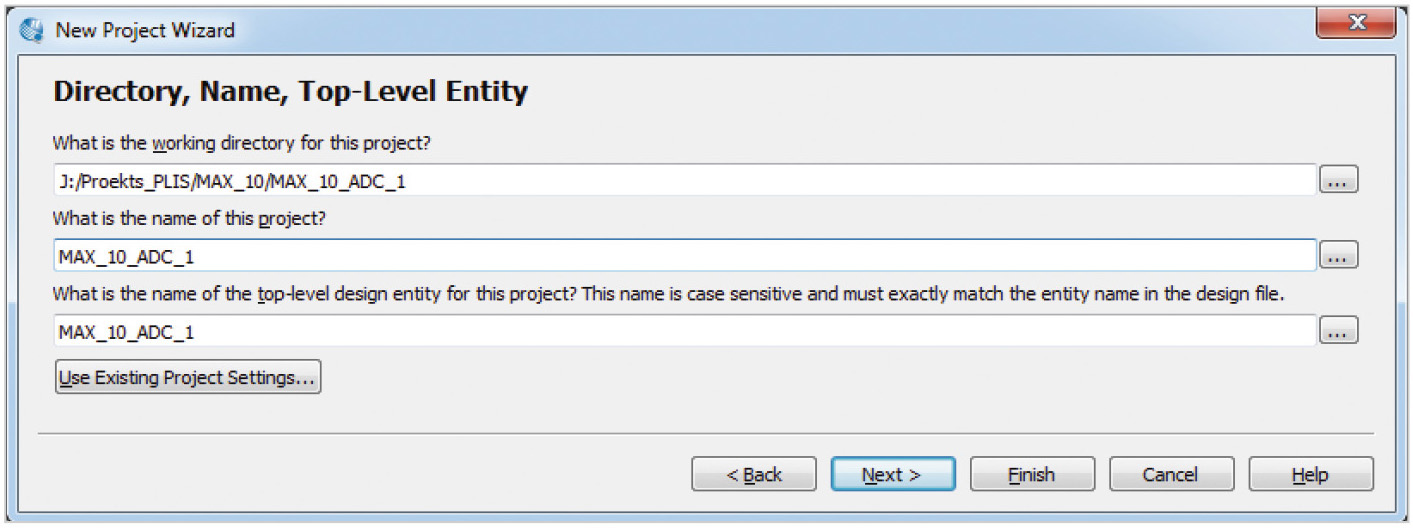Close the New Project Wizard window
This screenshot has height=528, width=1413.
[1355, 24]
